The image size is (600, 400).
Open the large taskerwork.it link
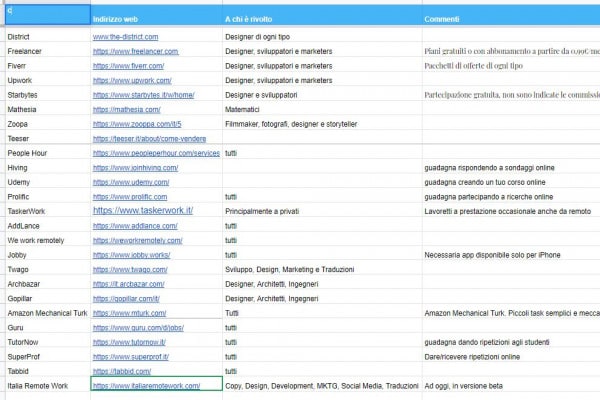(142, 211)
